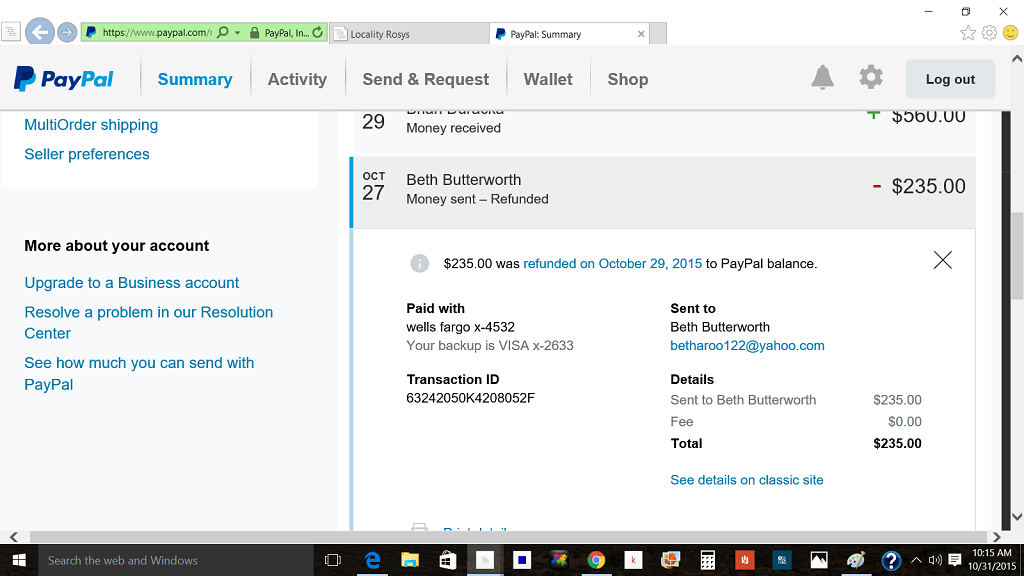Open File Explorer from the taskbar
This screenshot has width=1024, height=576.
coord(409,560)
